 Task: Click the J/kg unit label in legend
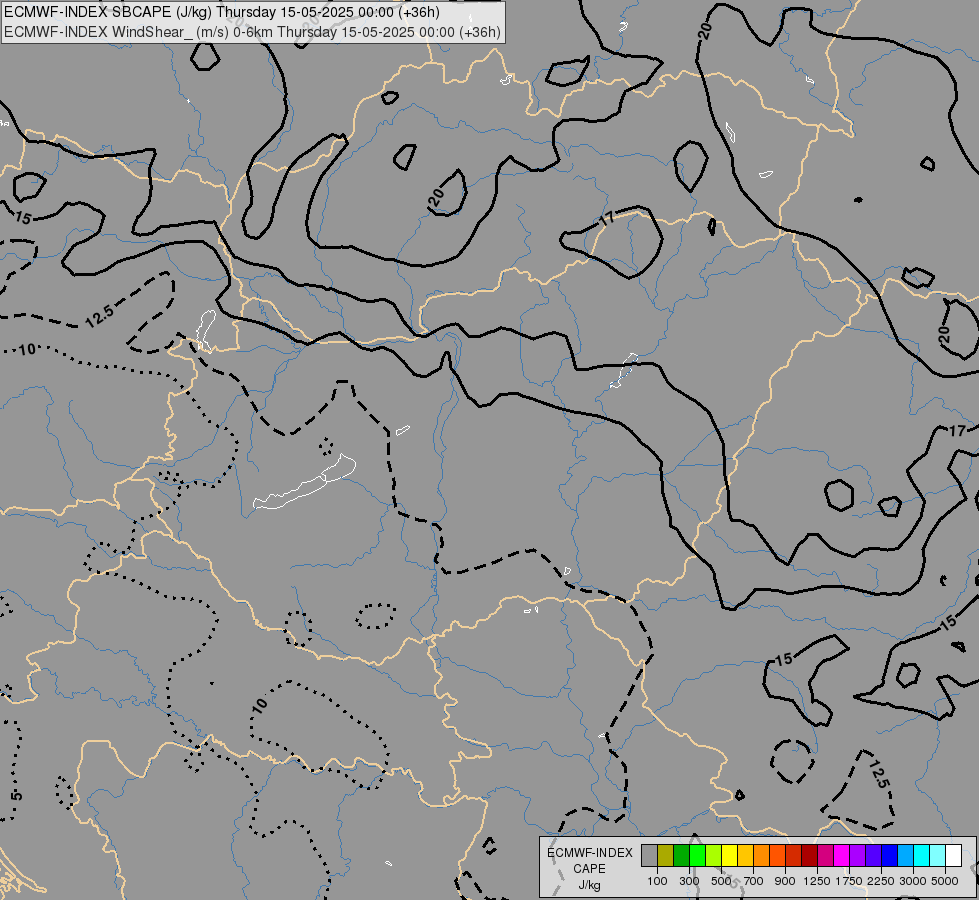pyautogui.click(x=589, y=885)
